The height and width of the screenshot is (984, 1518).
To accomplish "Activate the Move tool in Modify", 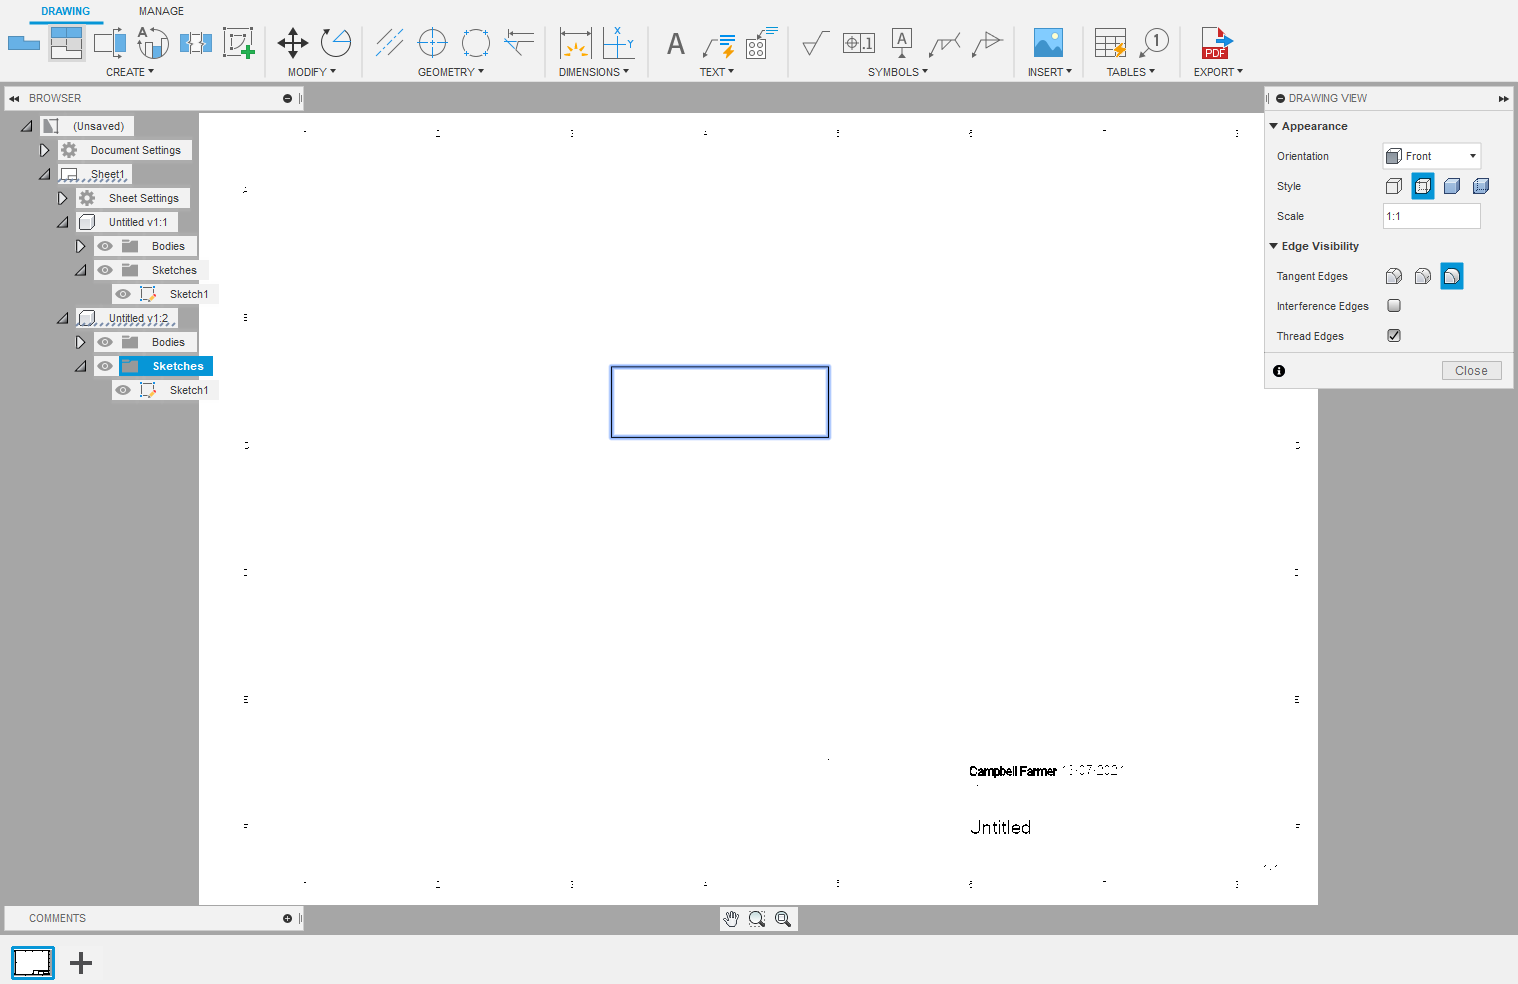I will [x=293, y=43].
